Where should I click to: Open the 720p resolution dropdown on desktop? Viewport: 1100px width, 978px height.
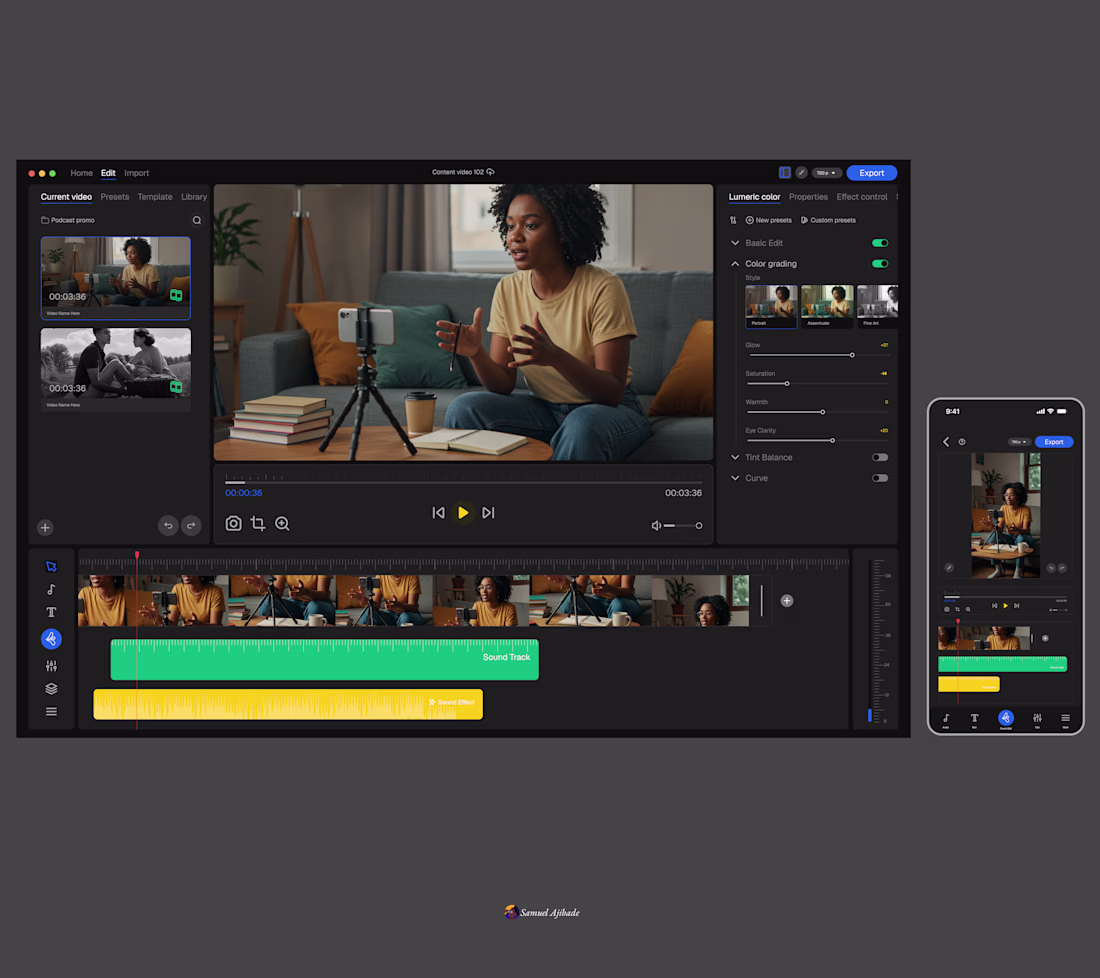[826, 173]
